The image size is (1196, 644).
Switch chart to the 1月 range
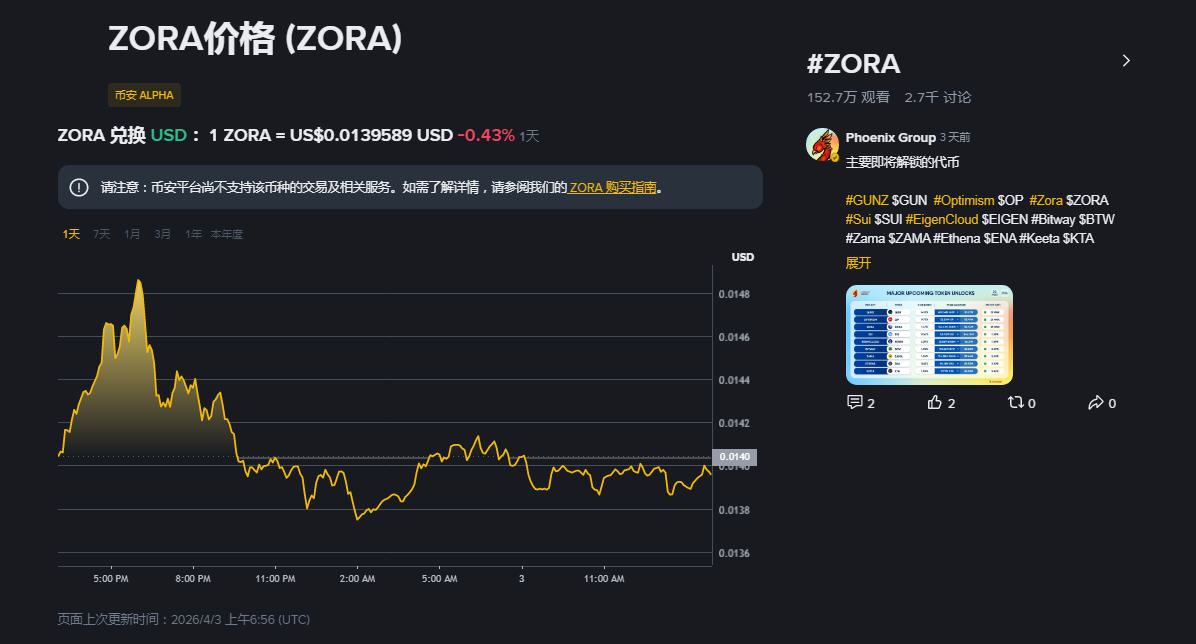pyautogui.click(x=132, y=234)
